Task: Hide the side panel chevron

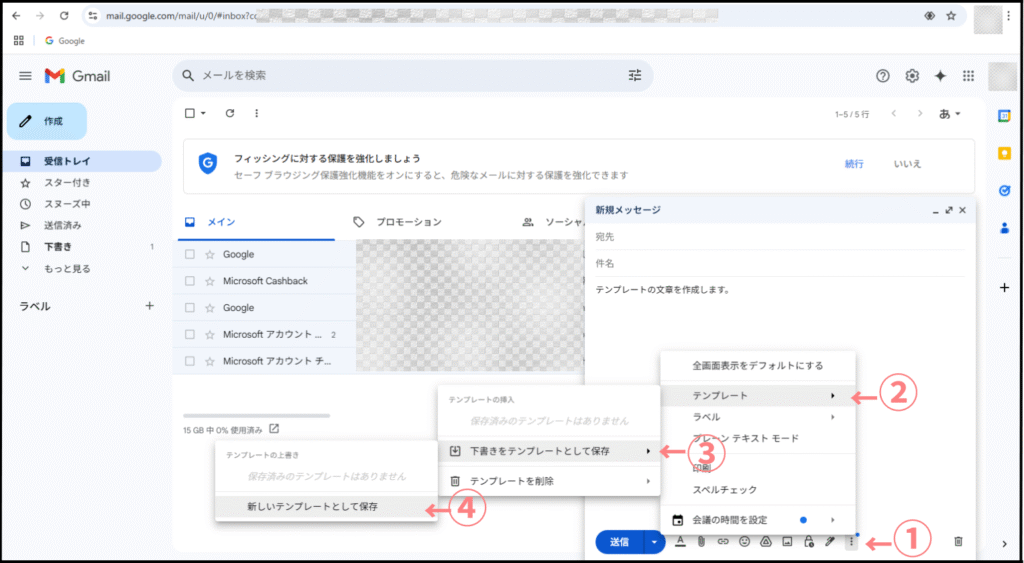Action: pyautogui.click(x=1004, y=543)
